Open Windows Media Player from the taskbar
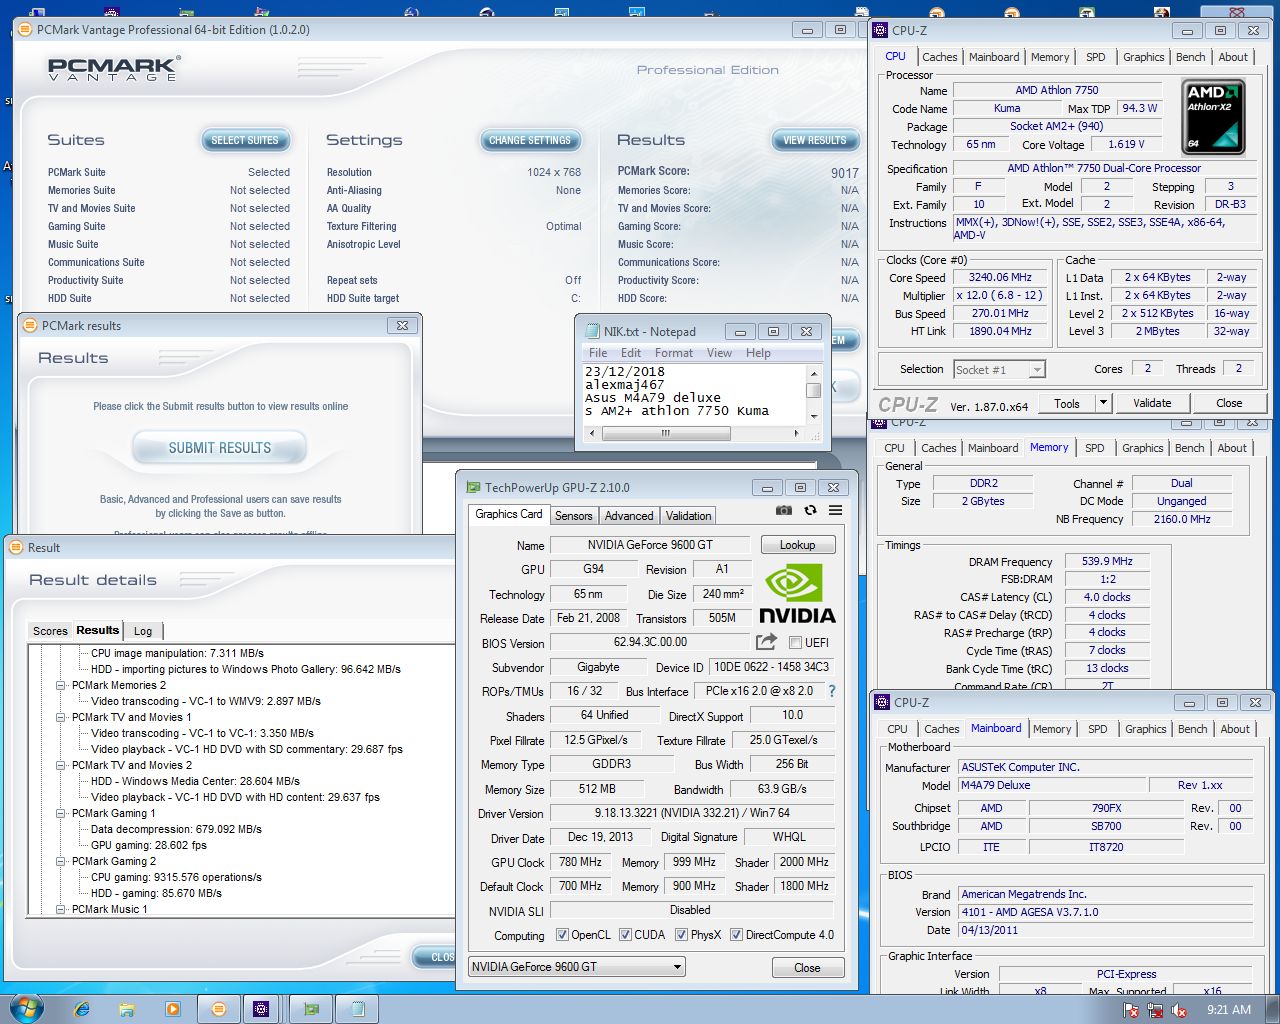Screen dimensions: 1280x1024 (x=173, y=1009)
